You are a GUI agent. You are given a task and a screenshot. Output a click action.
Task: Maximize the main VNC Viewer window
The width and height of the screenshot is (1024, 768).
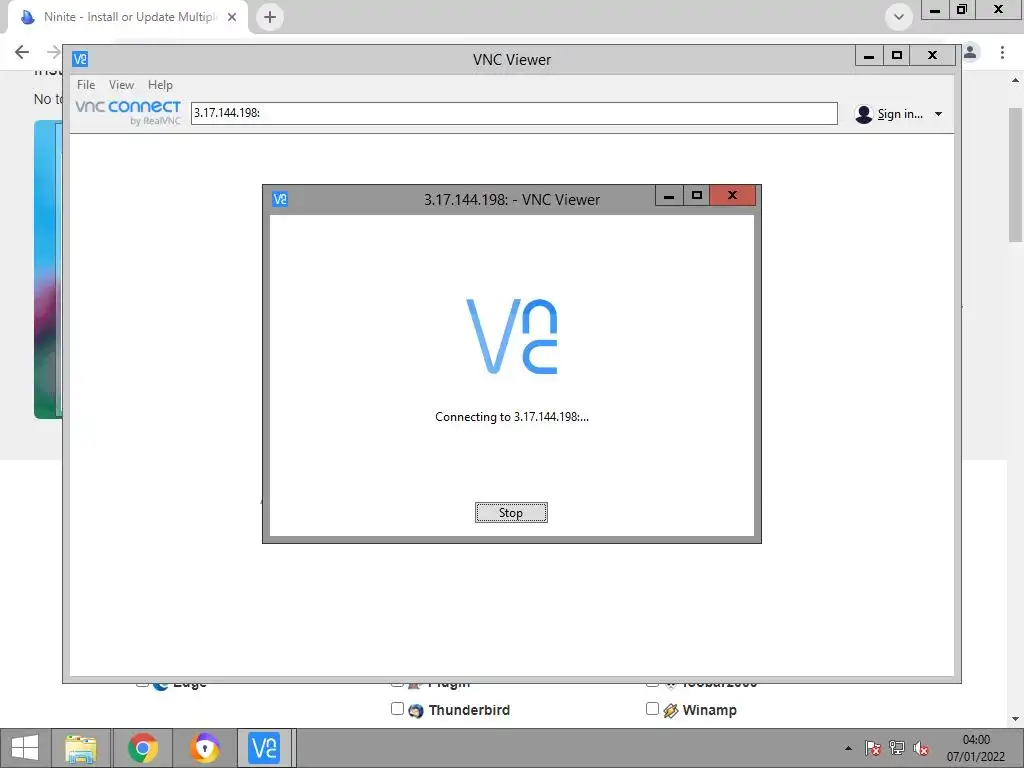coord(897,56)
